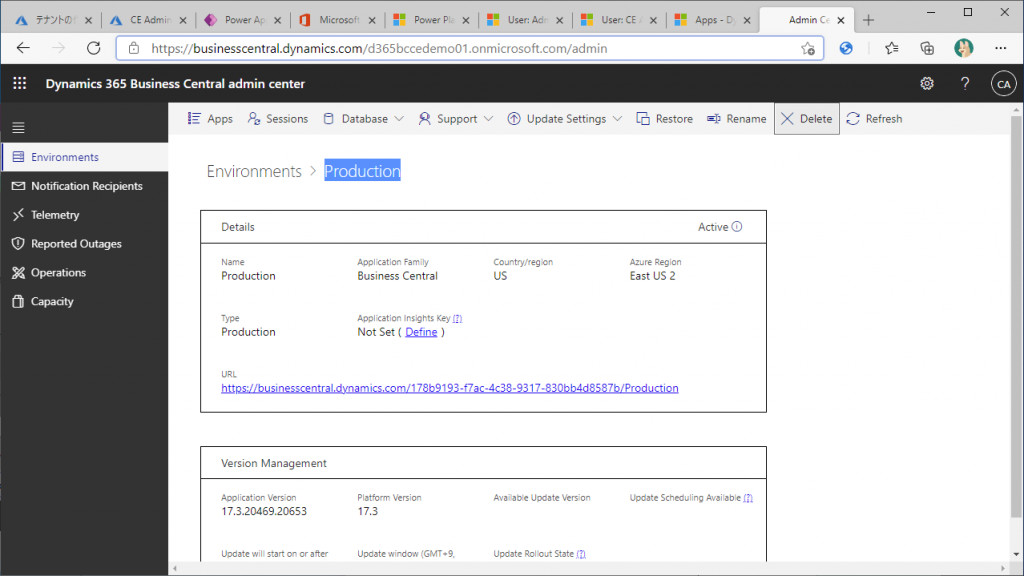This screenshot has width=1024, height=576.
Task: Open the browser Collections icon
Action: pos(927,48)
